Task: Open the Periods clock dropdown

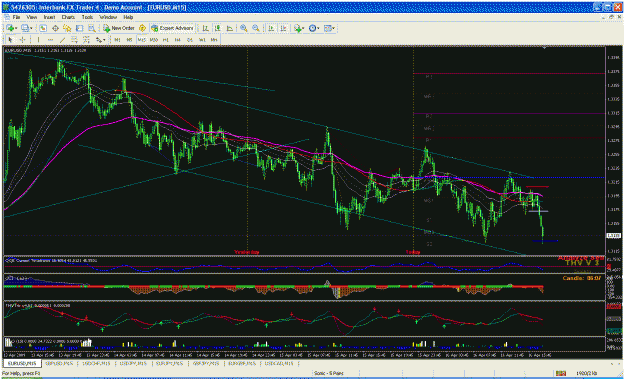Action: 314,28
